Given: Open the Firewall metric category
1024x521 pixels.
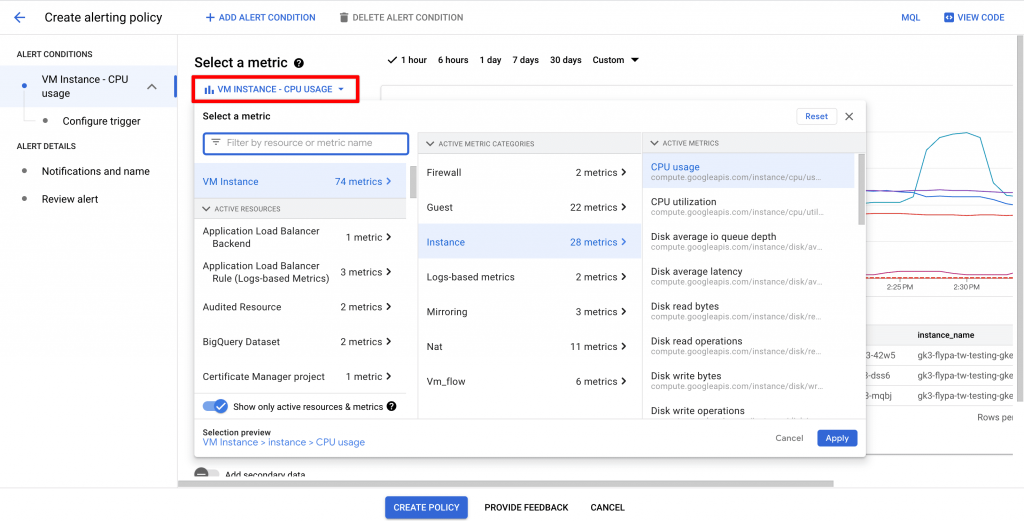Looking at the screenshot, I should (529, 172).
